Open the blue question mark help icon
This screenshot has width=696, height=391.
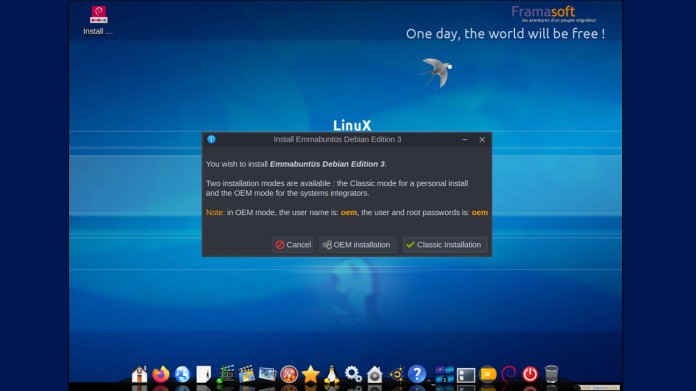tap(417, 374)
